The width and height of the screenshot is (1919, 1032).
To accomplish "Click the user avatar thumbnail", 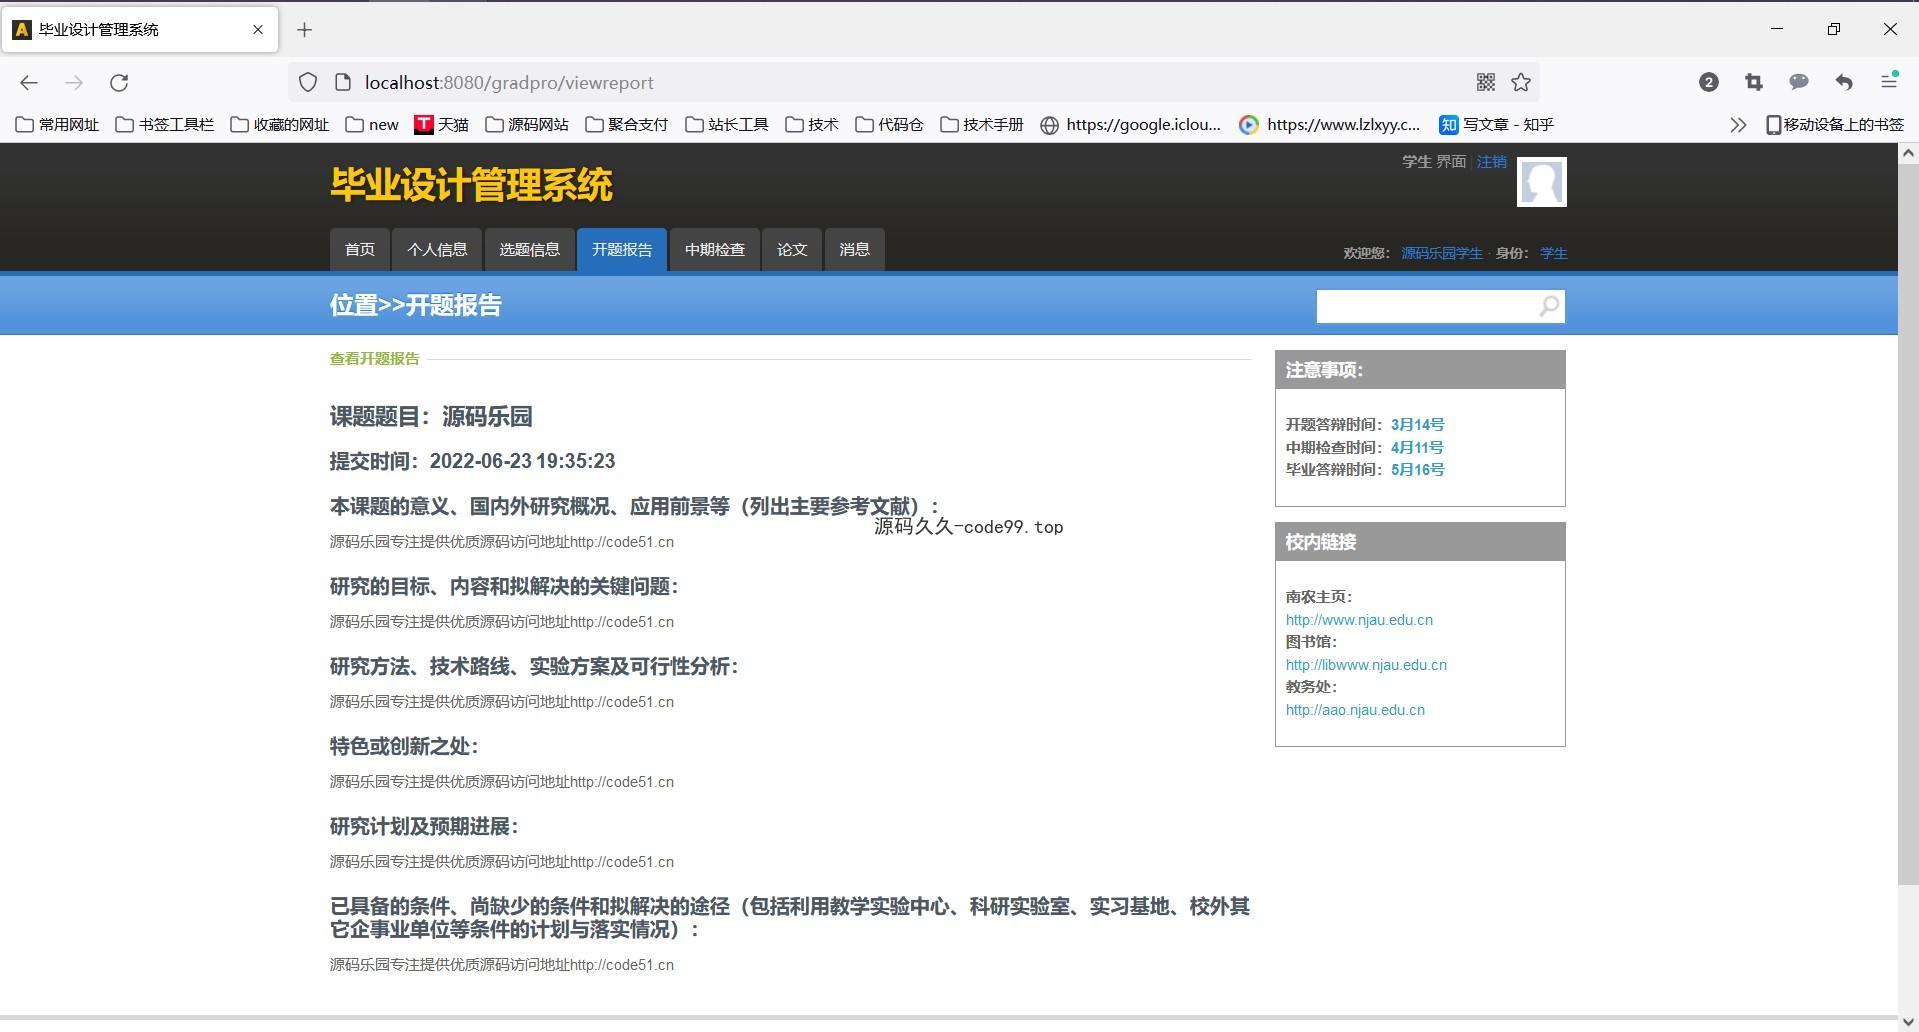I will (1542, 182).
